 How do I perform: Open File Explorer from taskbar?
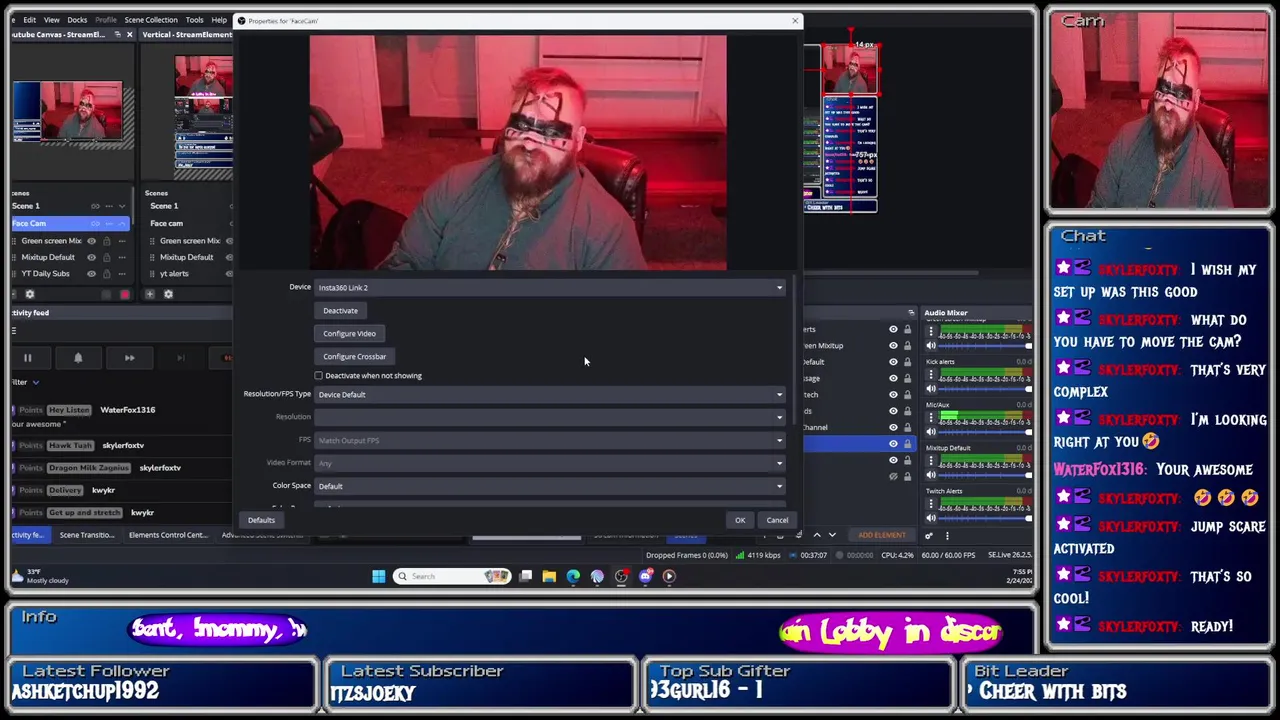coord(549,576)
